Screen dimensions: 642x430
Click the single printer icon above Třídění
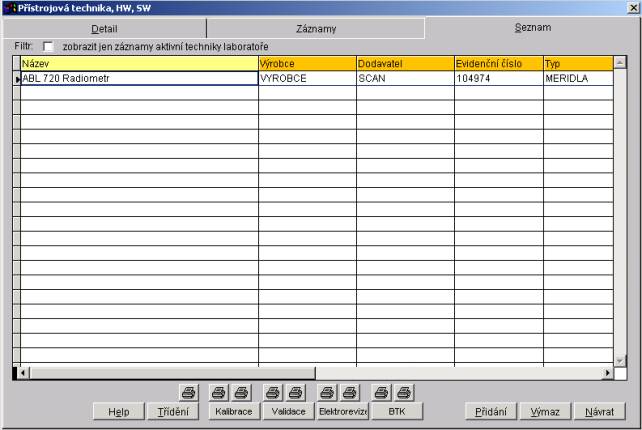(x=188, y=392)
